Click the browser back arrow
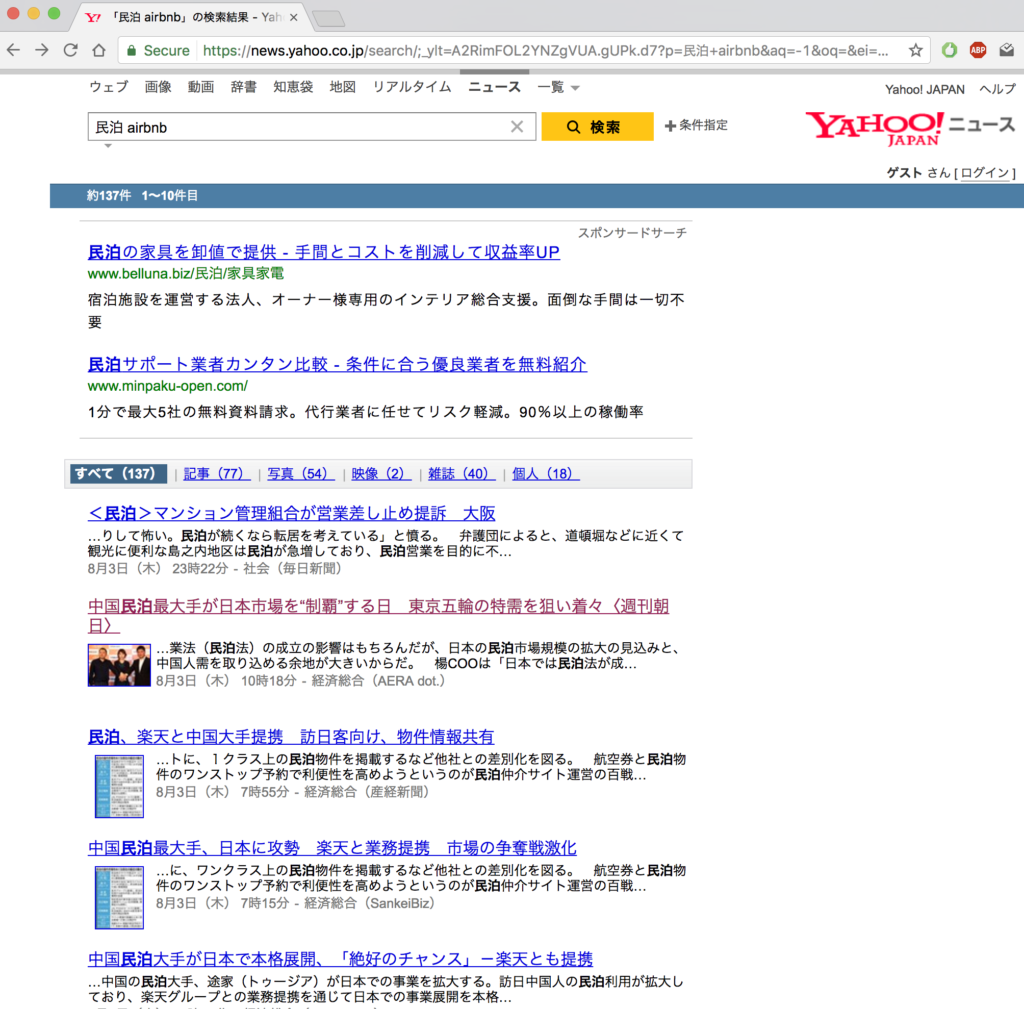Screen dimensions: 1024x1009 (15, 50)
